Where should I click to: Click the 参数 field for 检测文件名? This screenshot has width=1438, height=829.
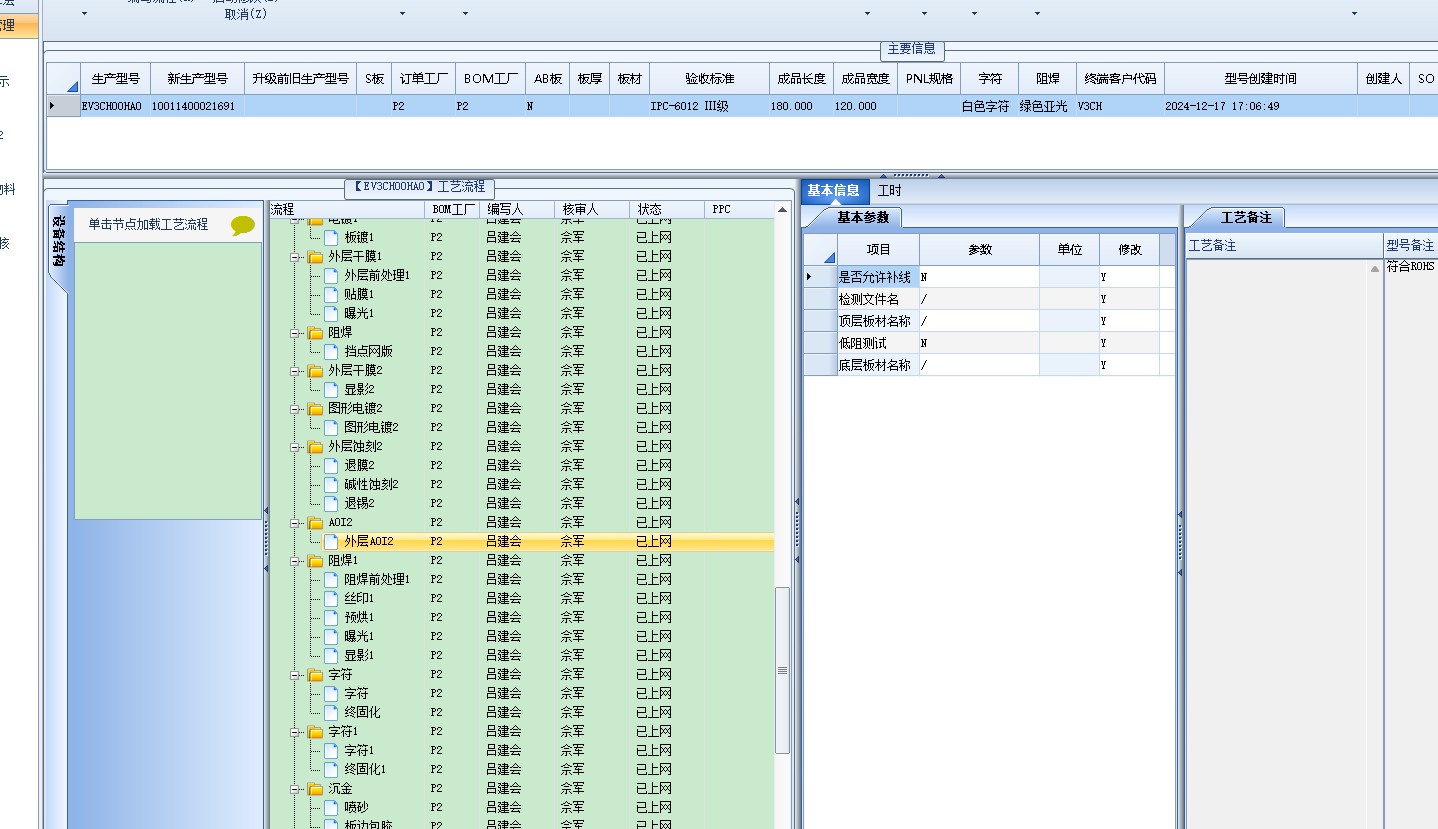click(x=979, y=299)
